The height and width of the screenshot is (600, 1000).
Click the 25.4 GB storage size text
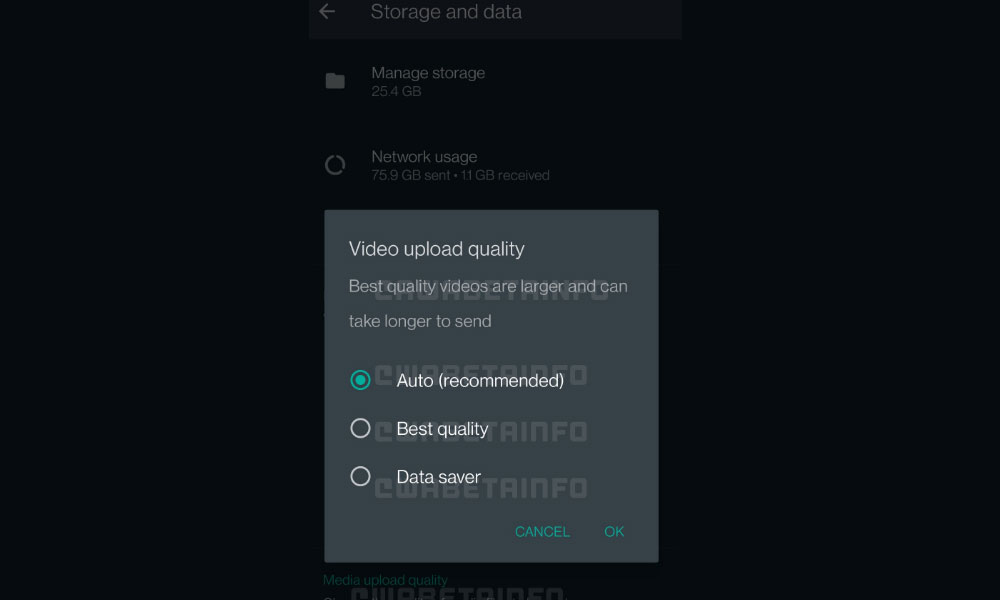tap(396, 91)
